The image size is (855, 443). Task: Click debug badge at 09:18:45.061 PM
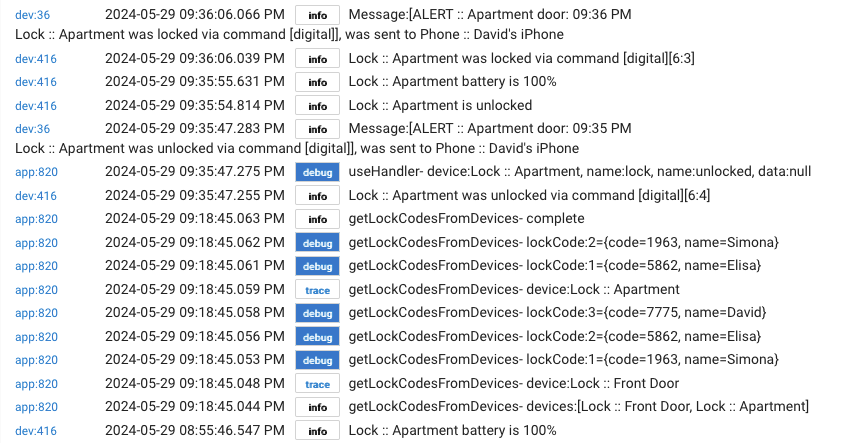click(317, 266)
